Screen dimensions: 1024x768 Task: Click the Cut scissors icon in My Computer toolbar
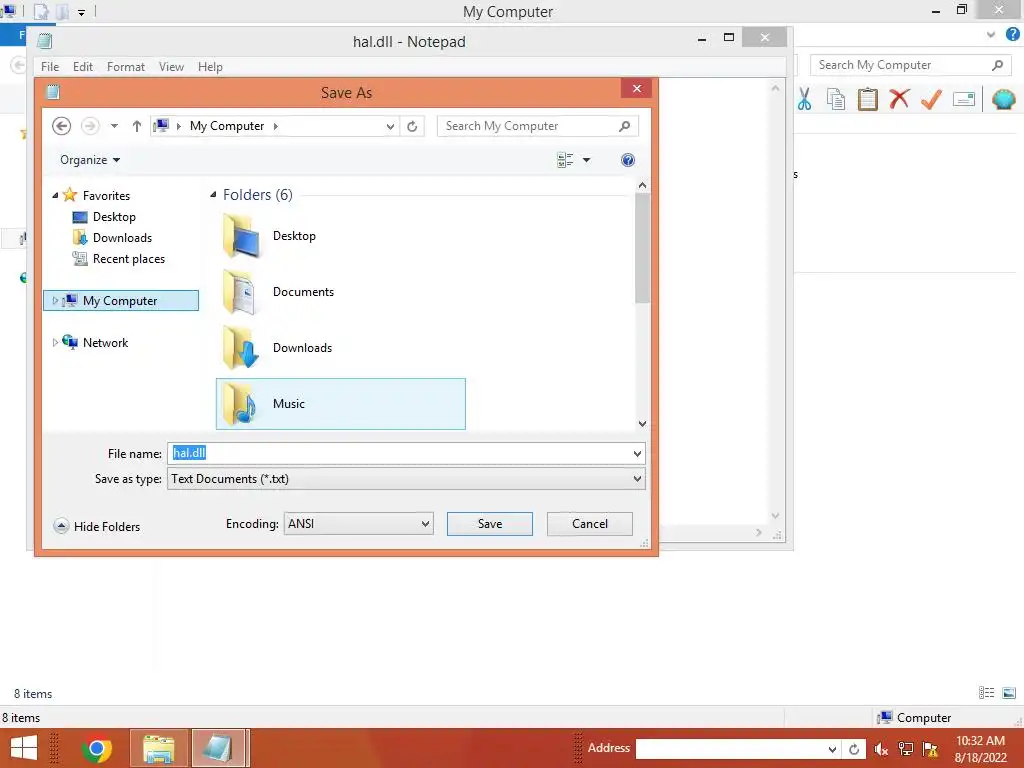(805, 99)
